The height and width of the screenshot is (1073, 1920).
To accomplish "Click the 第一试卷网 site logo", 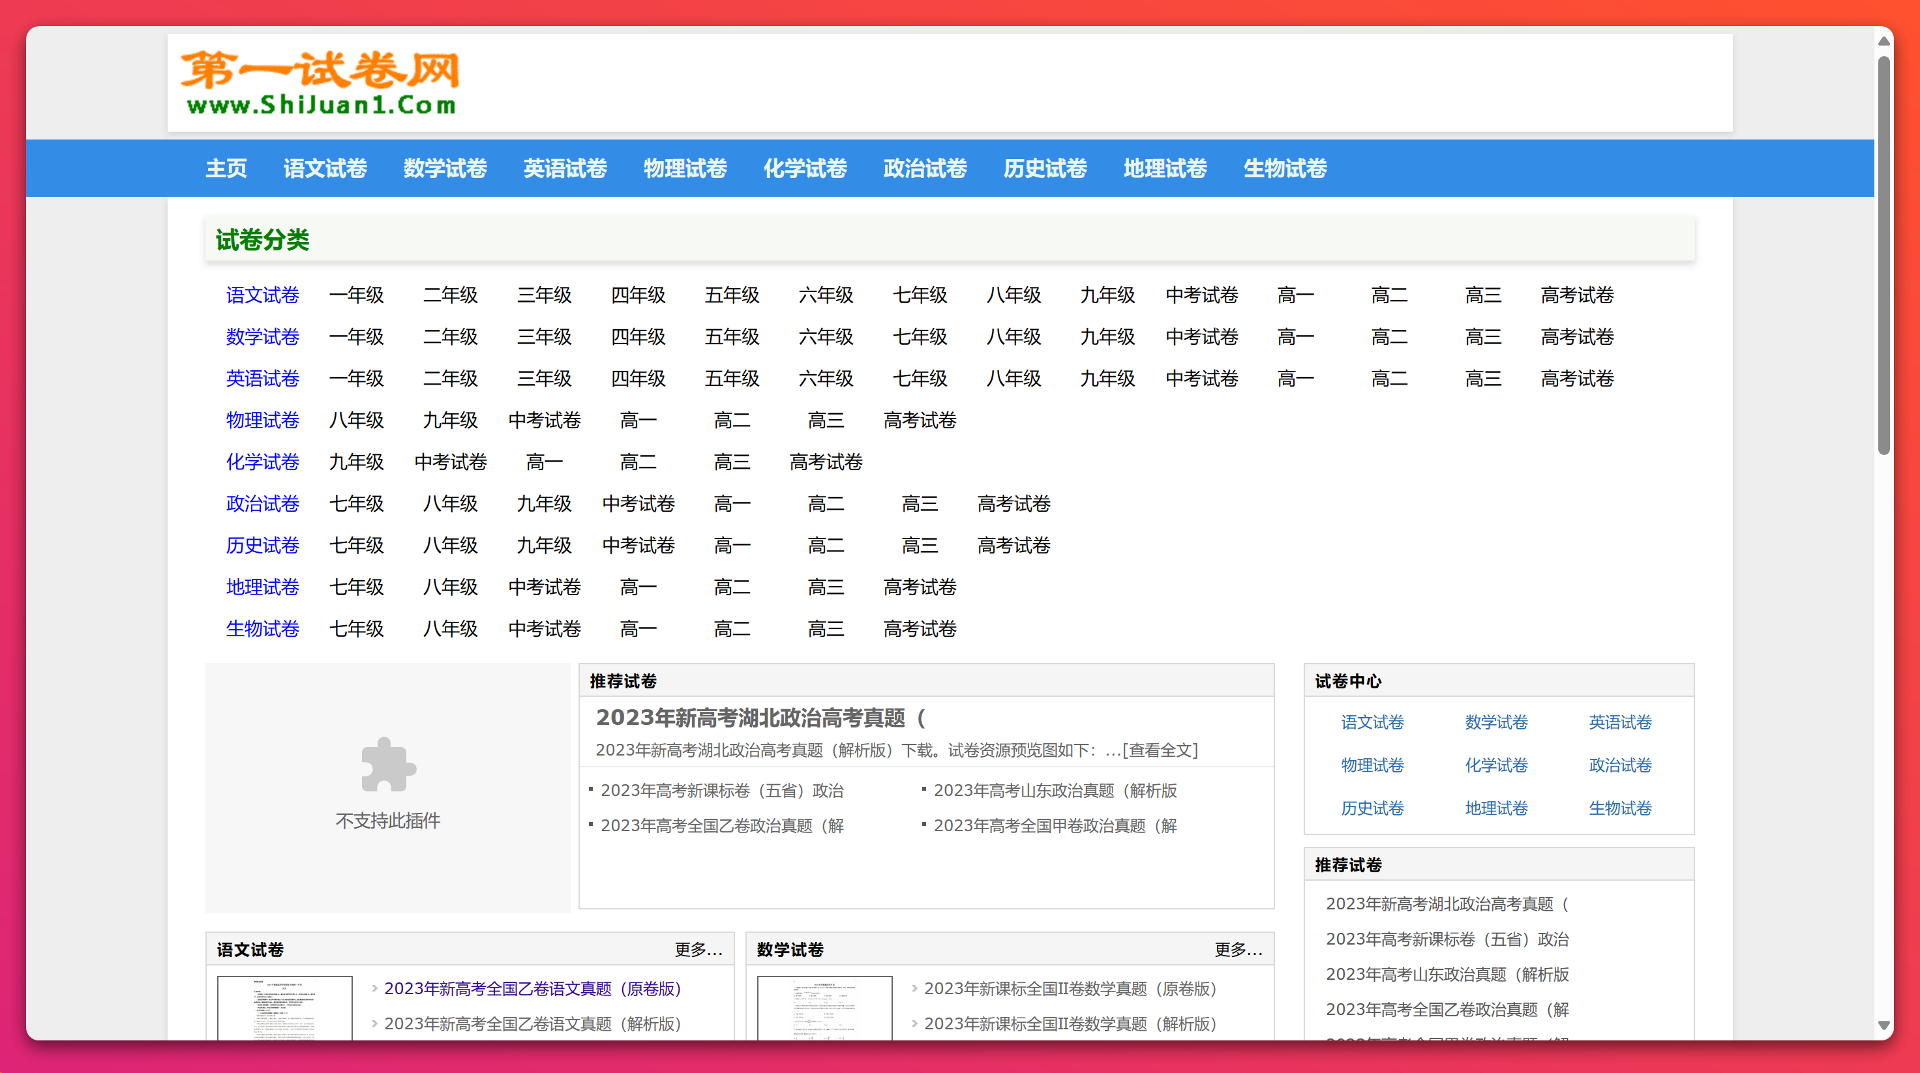I will 319,83.
